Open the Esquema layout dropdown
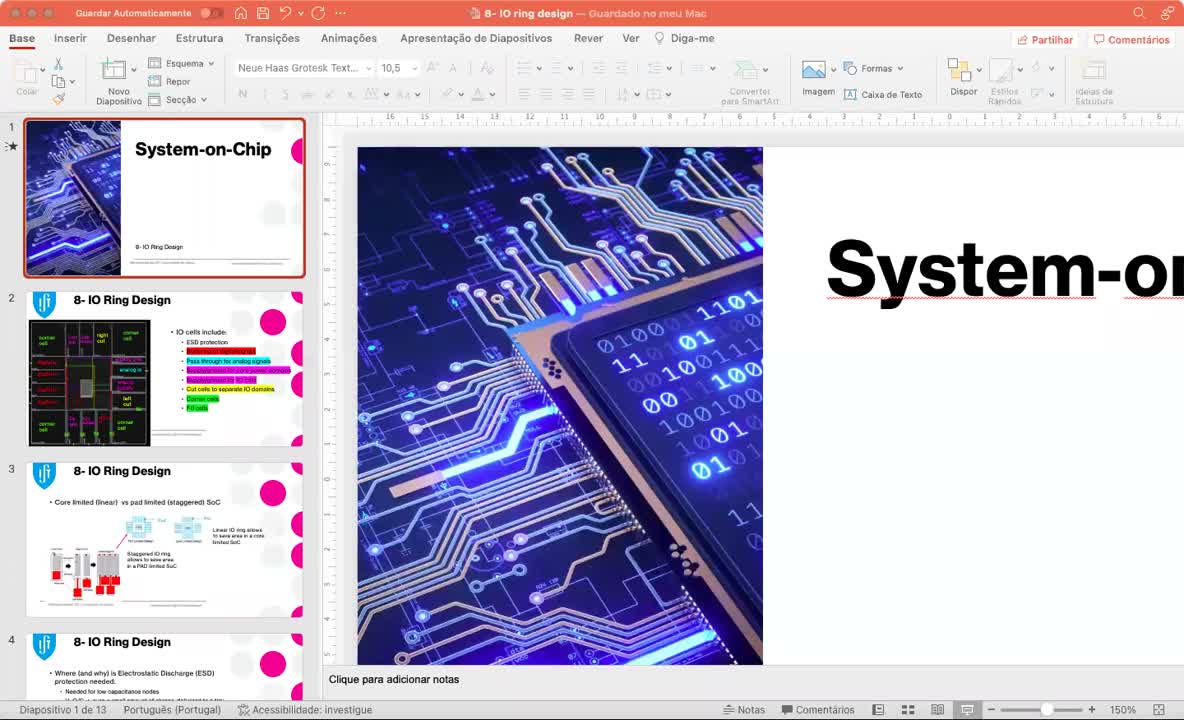The width and height of the screenshot is (1184, 720). 181,63
